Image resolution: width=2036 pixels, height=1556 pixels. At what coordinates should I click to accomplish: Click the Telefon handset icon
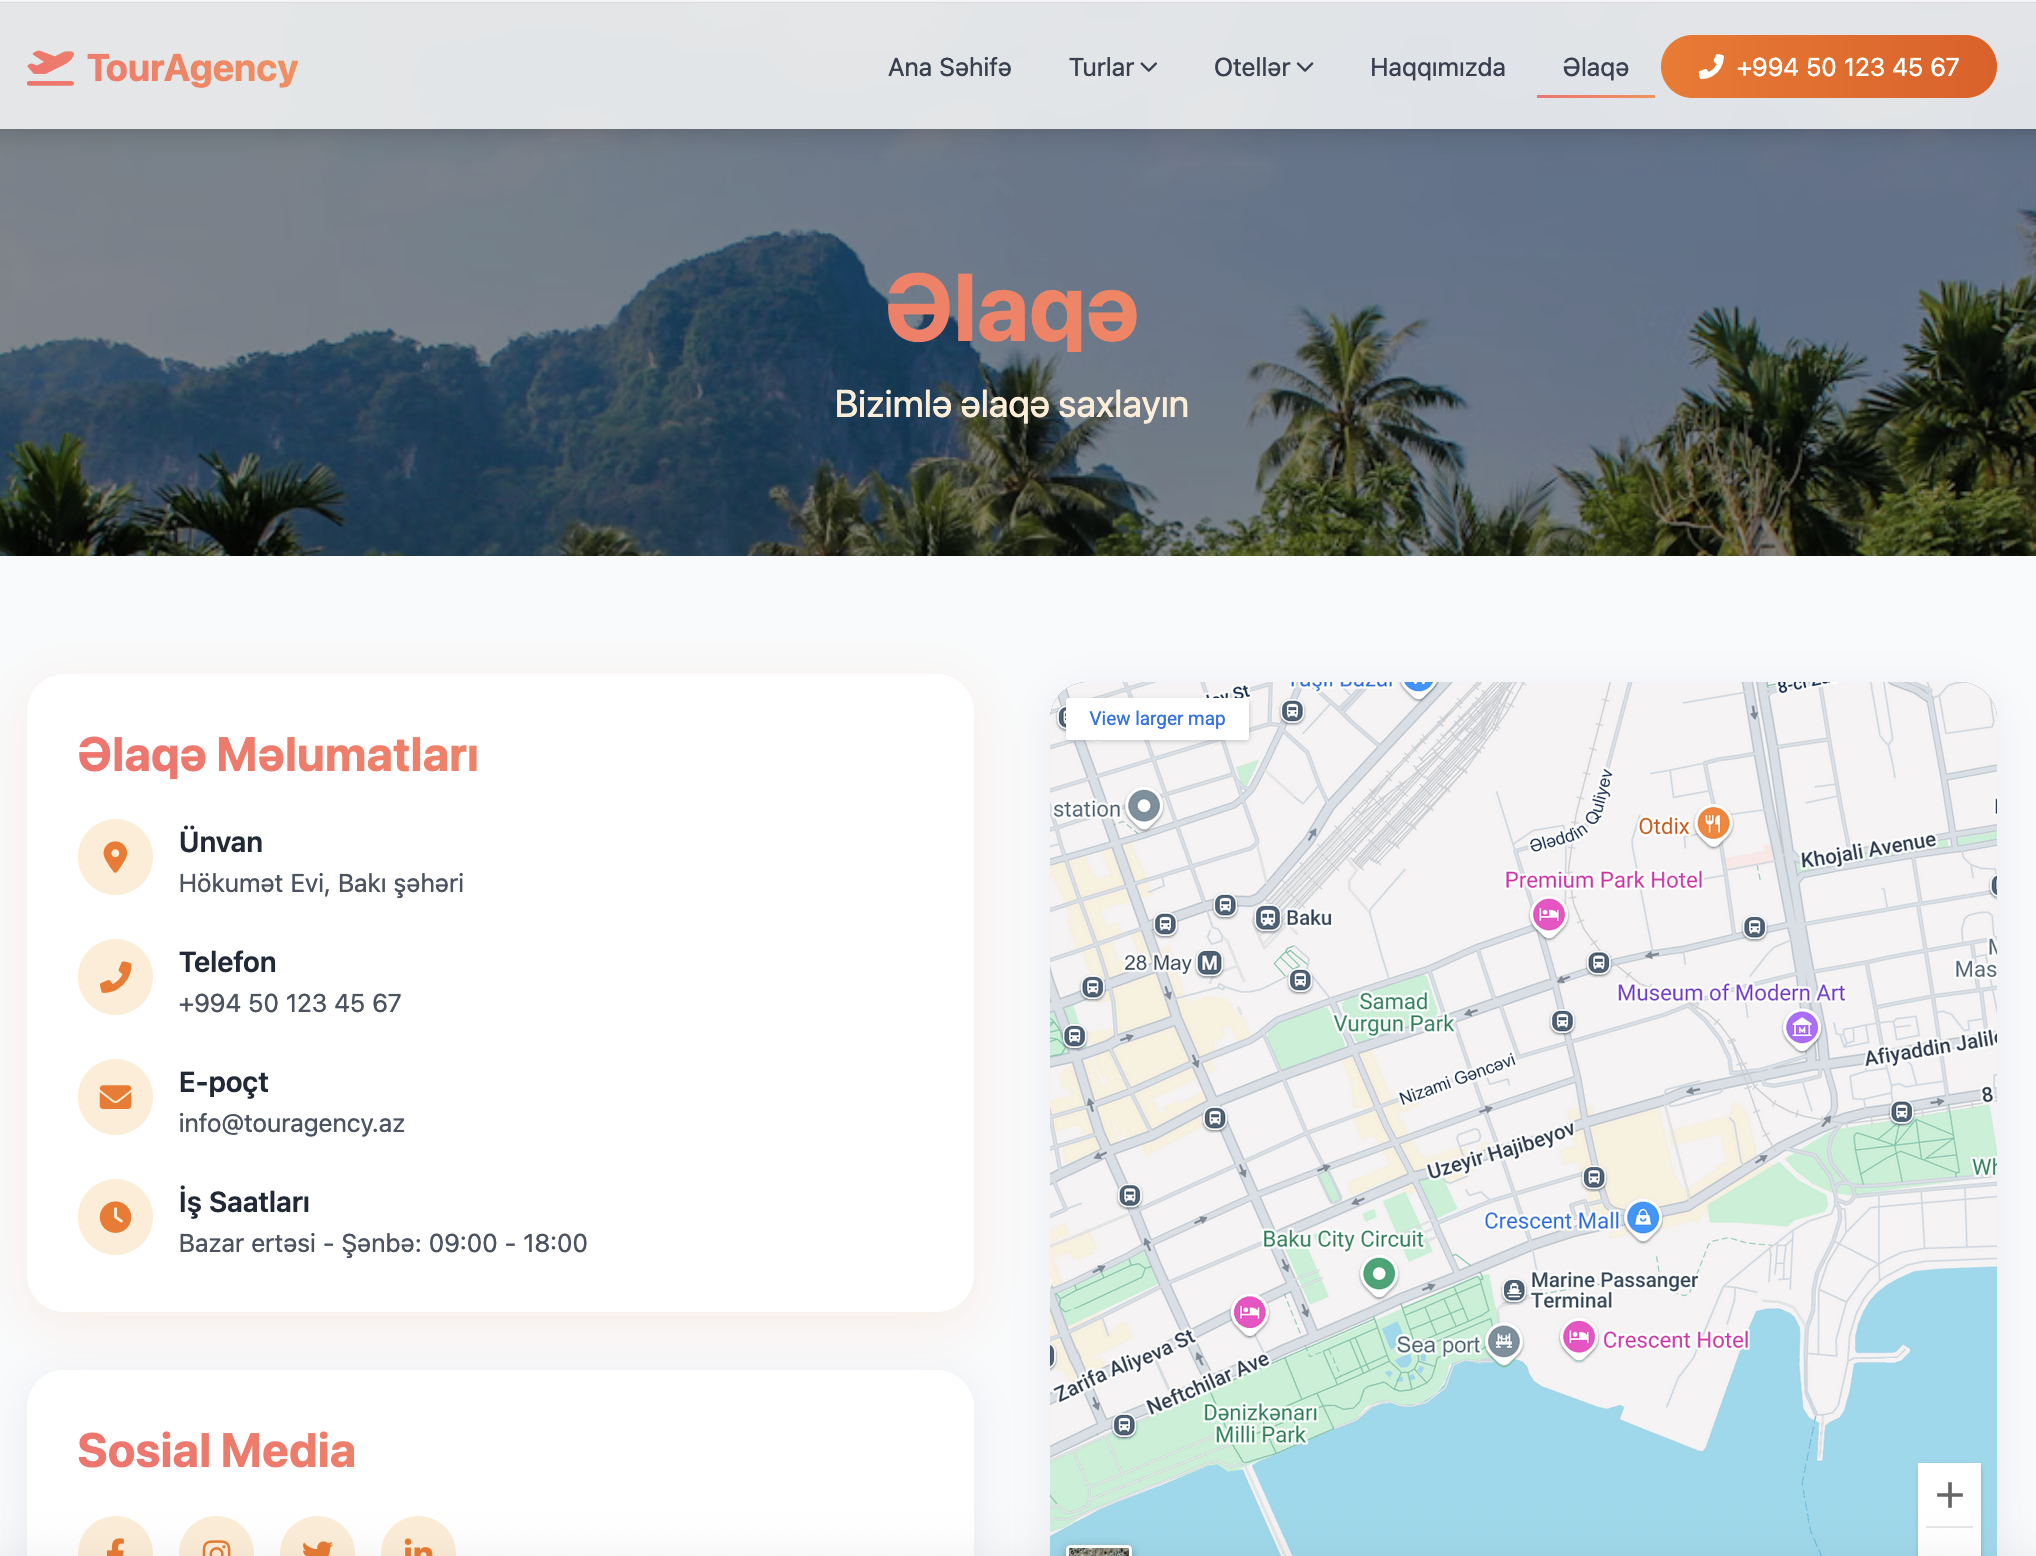[x=115, y=977]
